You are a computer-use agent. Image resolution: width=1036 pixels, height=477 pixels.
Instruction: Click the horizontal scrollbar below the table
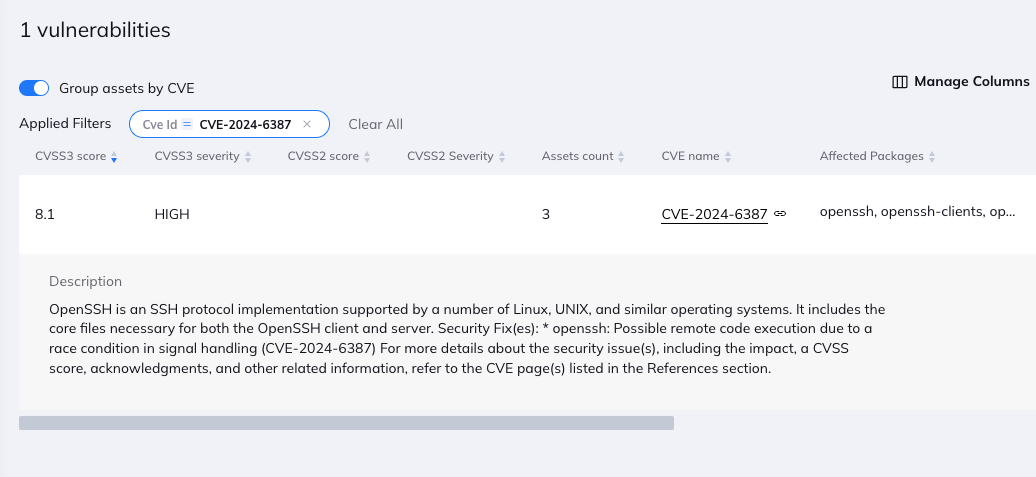pos(346,423)
